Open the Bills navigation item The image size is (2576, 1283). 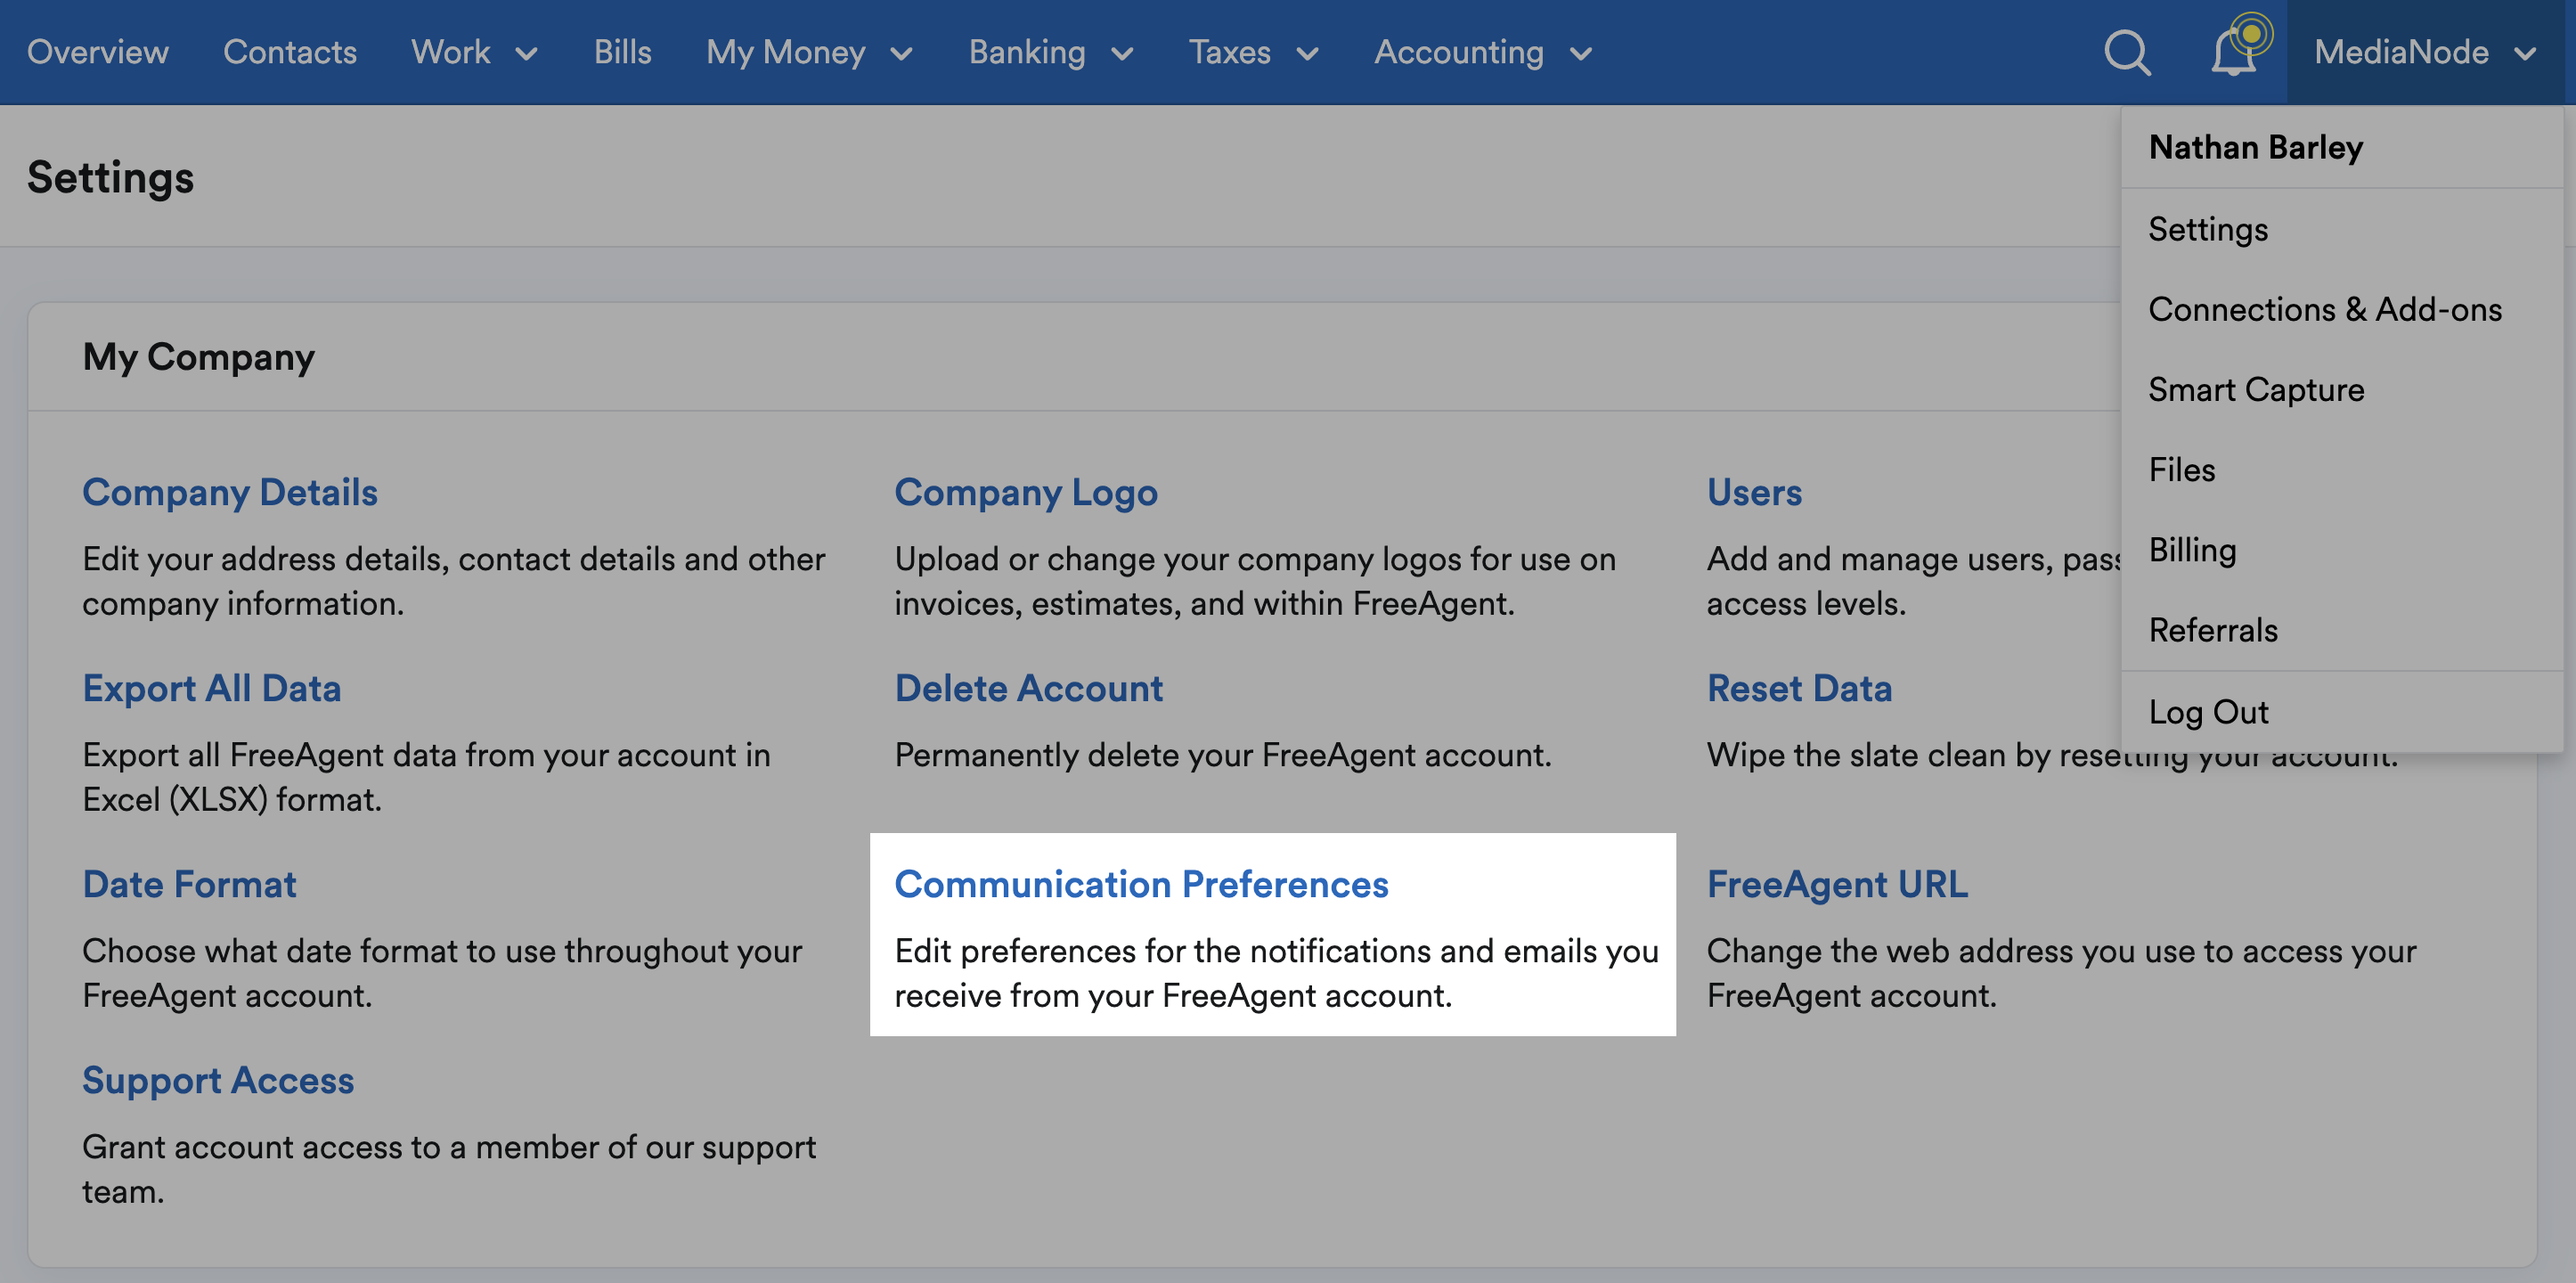[x=622, y=52]
